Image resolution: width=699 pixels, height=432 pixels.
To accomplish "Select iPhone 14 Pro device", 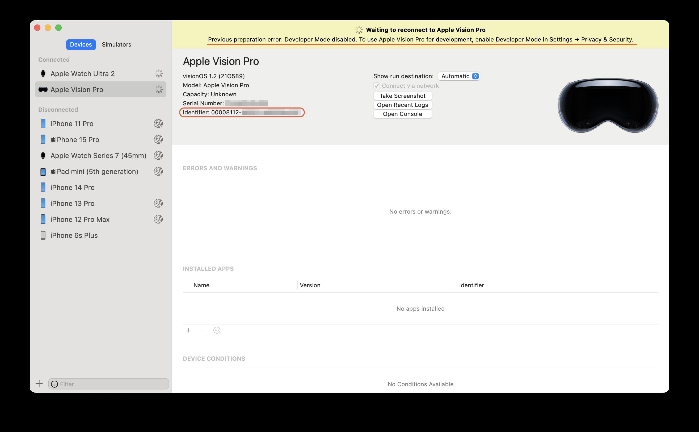I will (x=100, y=188).
